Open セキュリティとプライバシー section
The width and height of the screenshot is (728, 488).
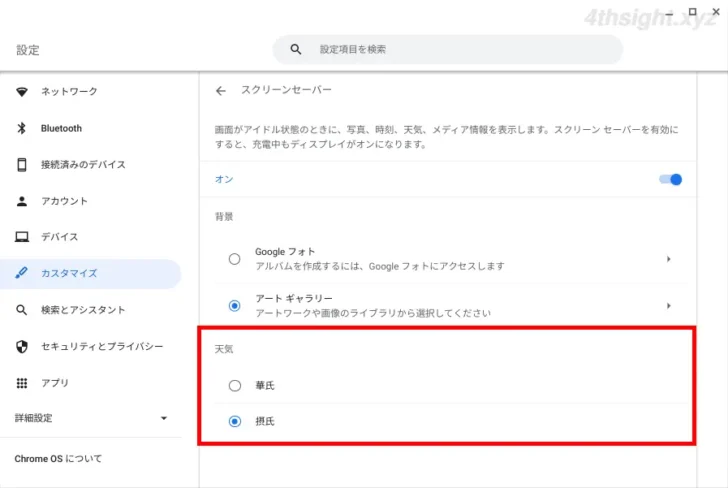pos(91,346)
